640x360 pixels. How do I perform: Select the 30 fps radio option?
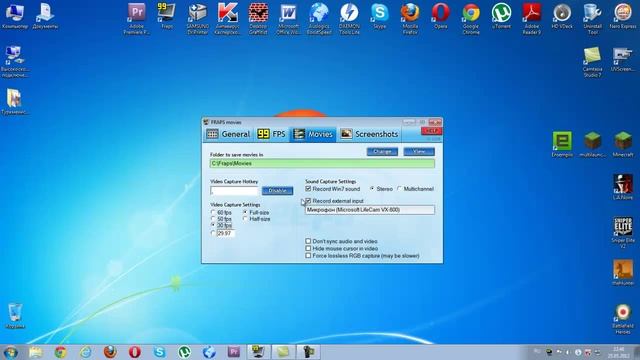213,225
